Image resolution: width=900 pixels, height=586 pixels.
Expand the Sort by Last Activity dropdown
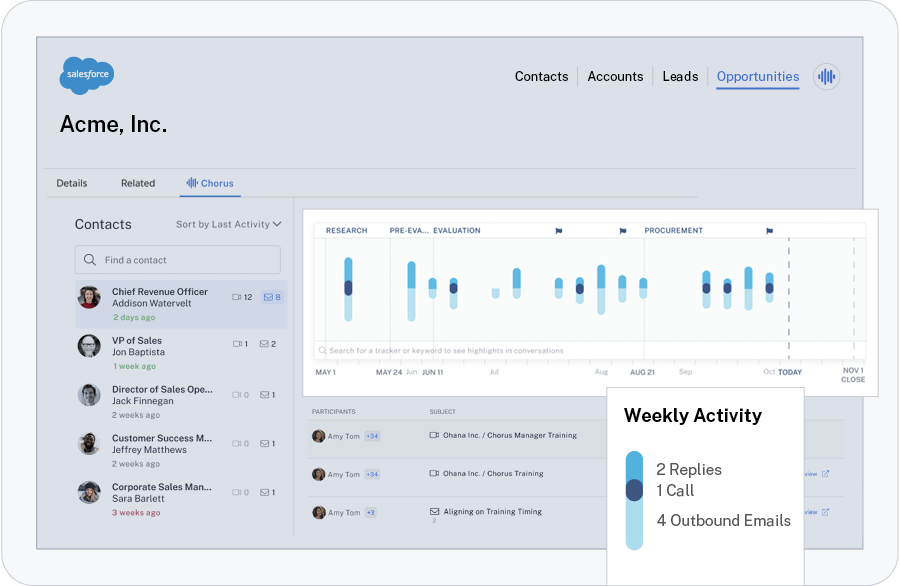pyautogui.click(x=228, y=224)
